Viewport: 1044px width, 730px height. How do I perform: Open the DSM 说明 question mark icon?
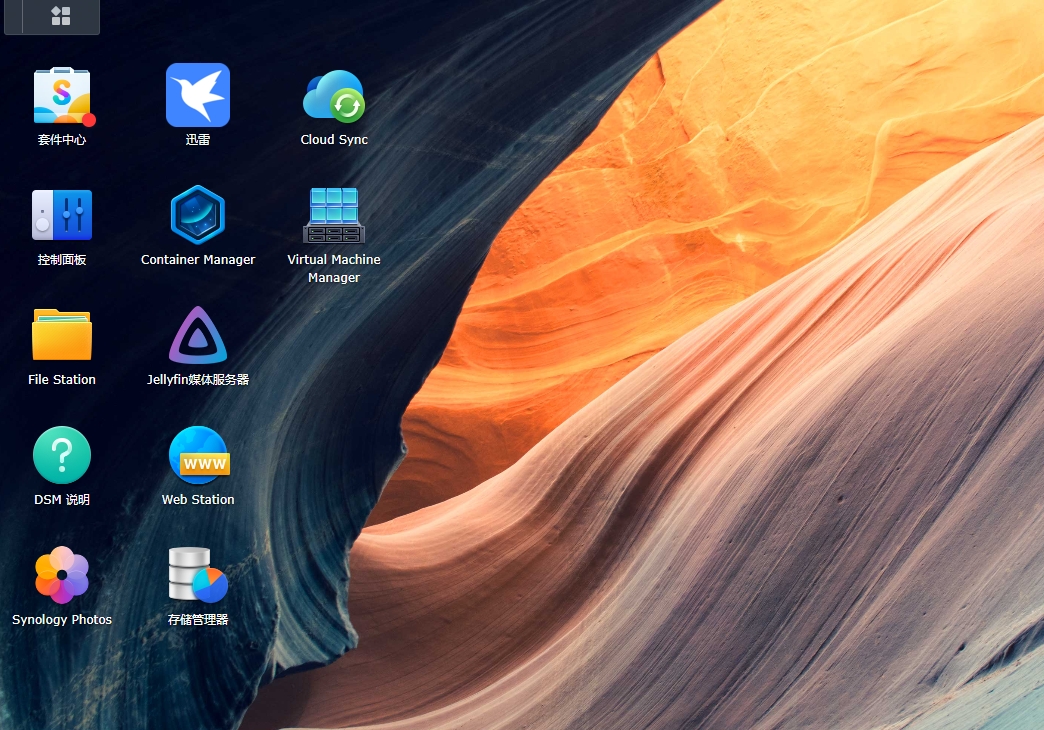(62, 455)
